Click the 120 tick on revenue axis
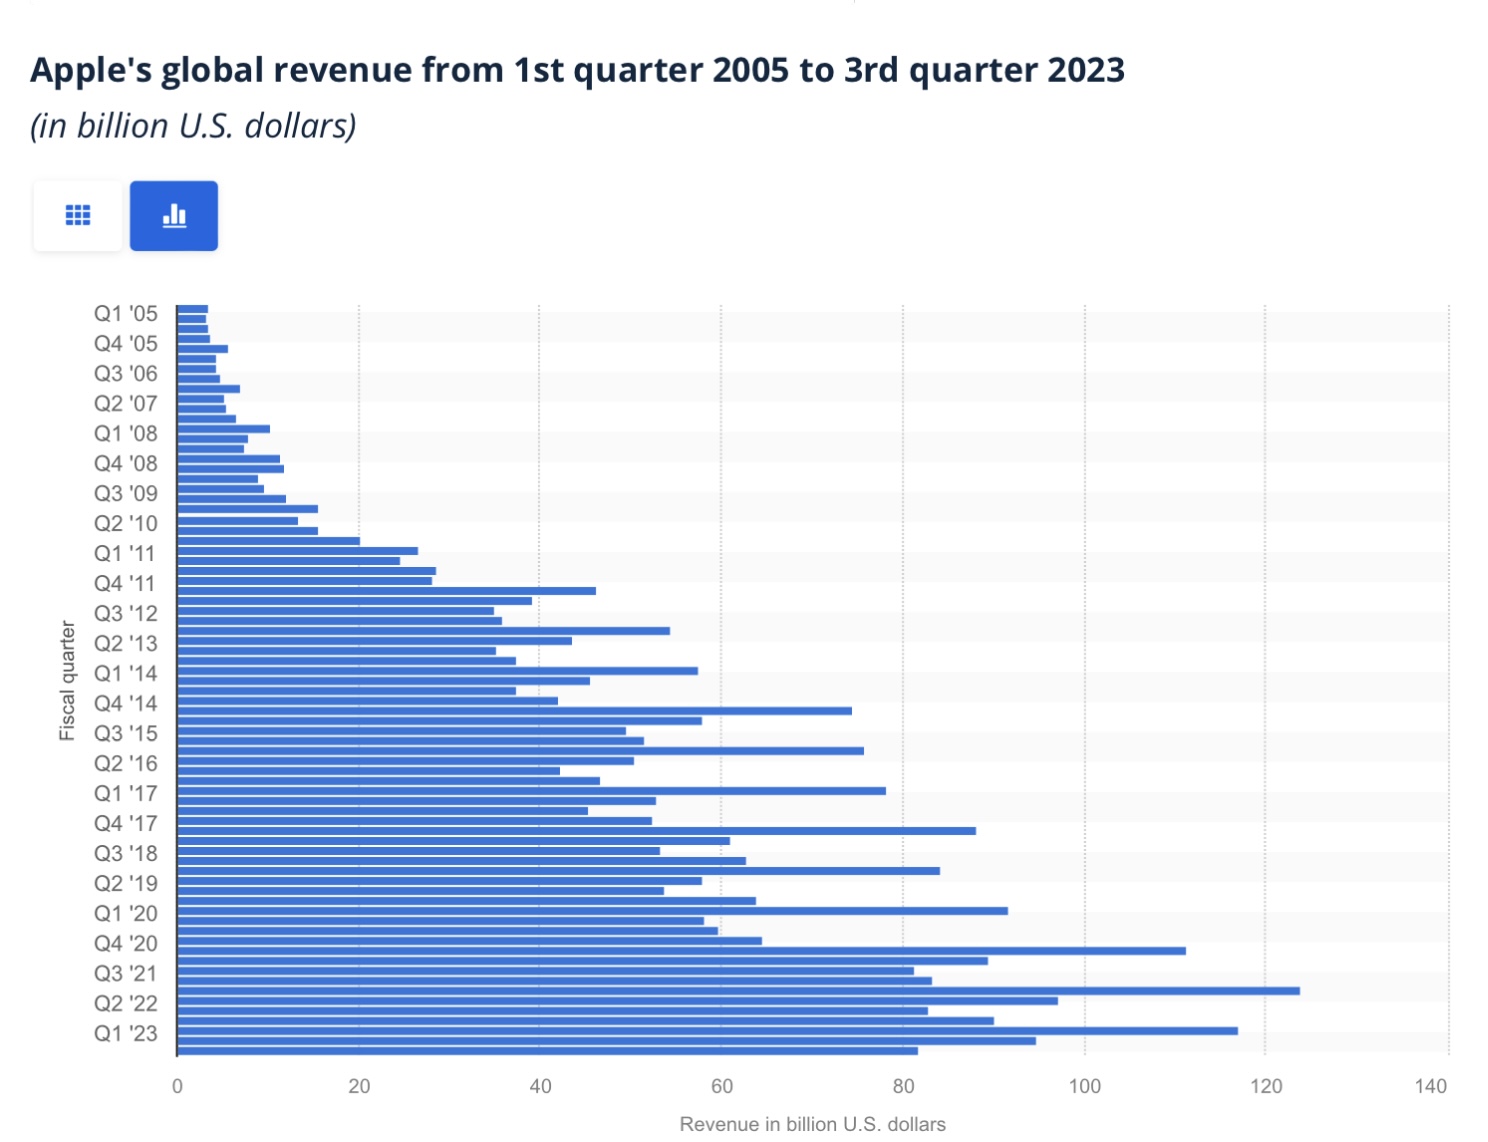The width and height of the screenshot is (1488, 1142). (x=1266, y=1086)
